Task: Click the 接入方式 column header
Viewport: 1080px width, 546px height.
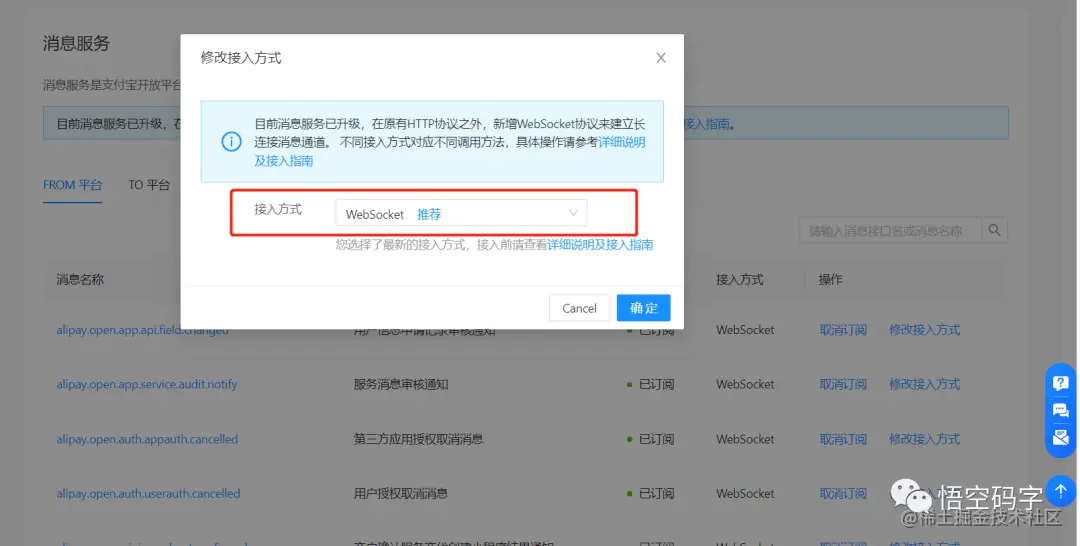Action: pyautogui.click(x=740, y=280)
